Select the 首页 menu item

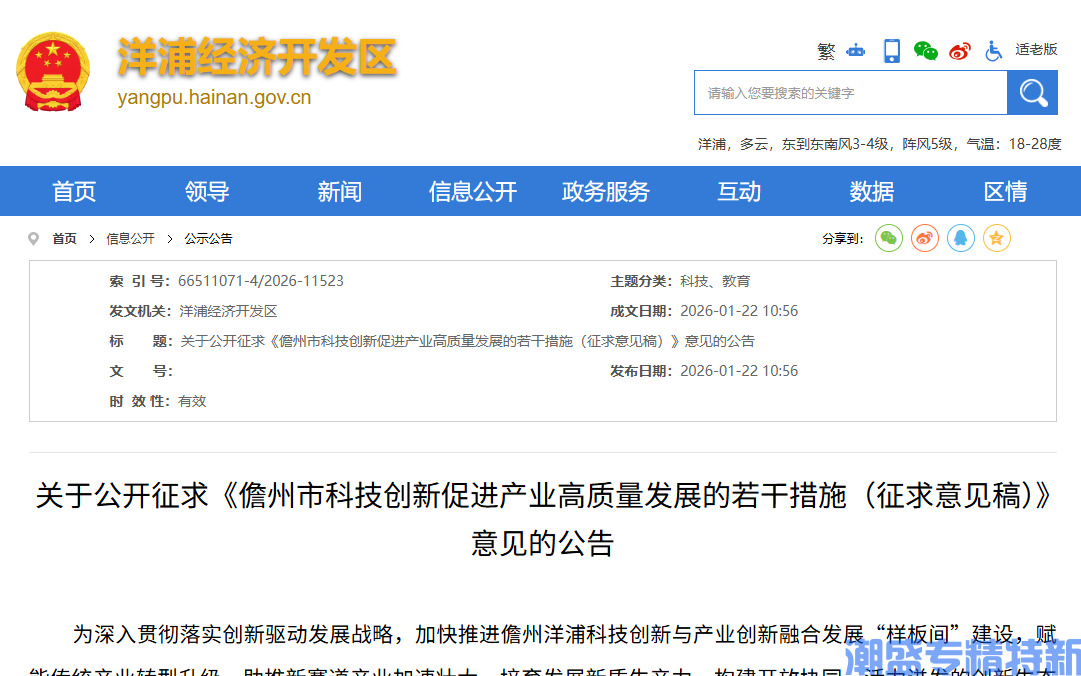[x=73, y=191]
